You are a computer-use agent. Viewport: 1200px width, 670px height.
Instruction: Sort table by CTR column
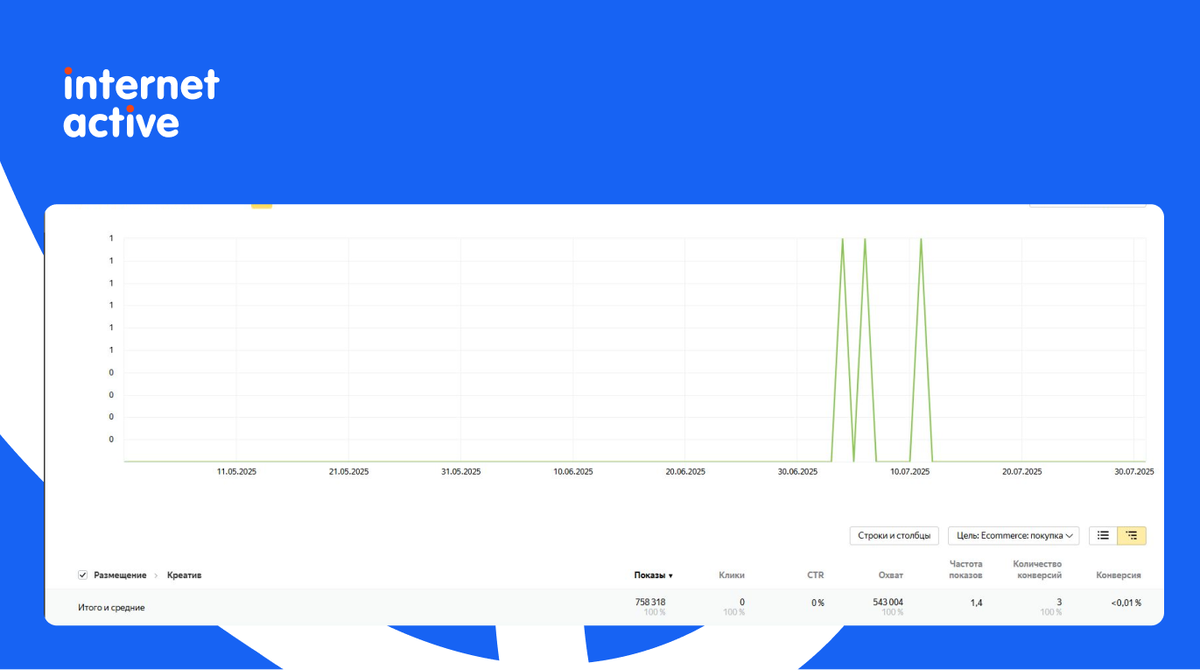pyautogui.click(x=815, y=575)
